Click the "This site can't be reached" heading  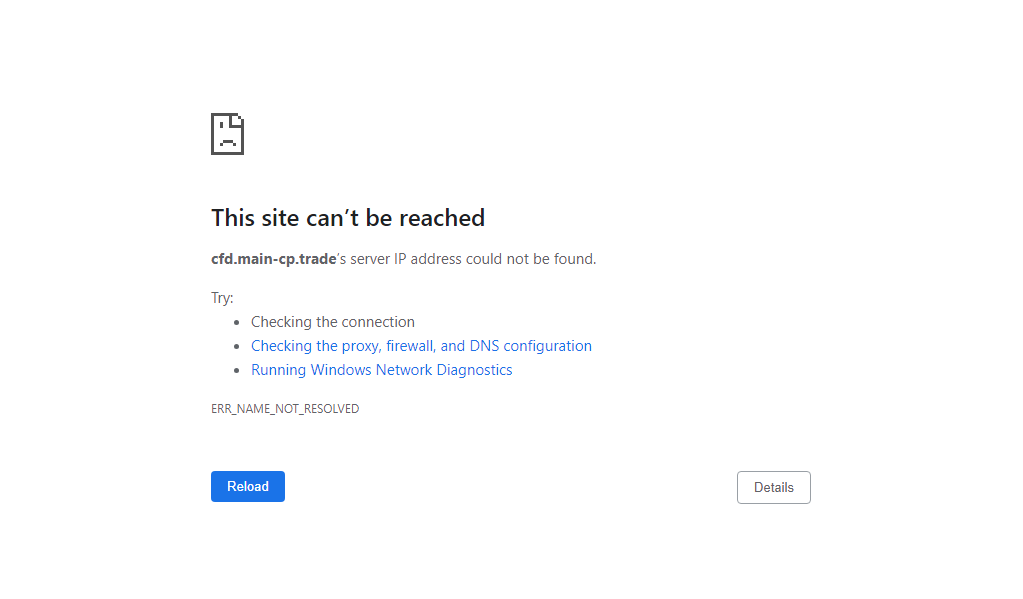(x=348, y=218)
